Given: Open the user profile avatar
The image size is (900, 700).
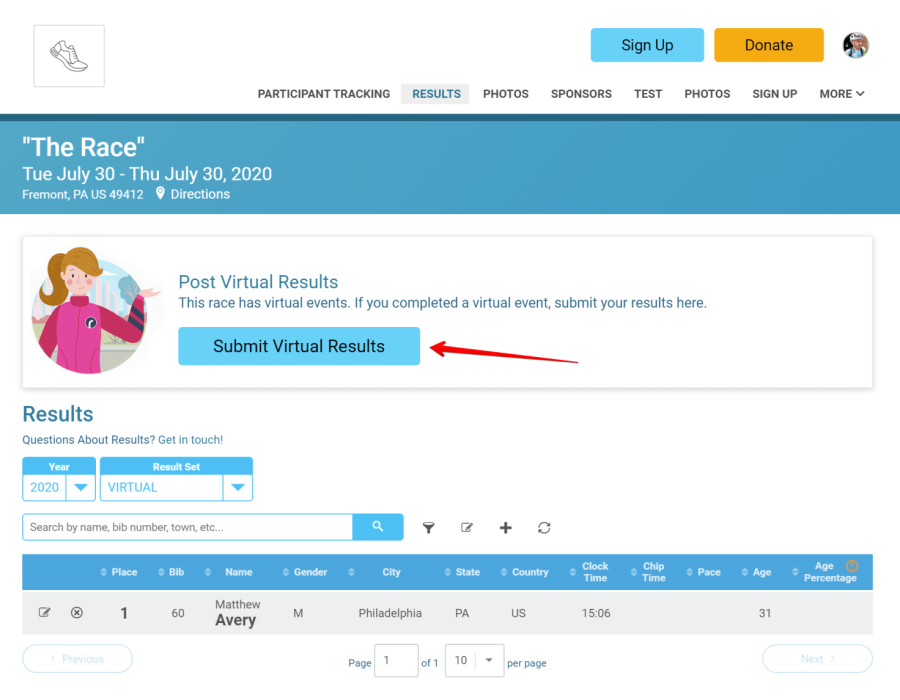Looking at the screenshot, I should 855,45.
